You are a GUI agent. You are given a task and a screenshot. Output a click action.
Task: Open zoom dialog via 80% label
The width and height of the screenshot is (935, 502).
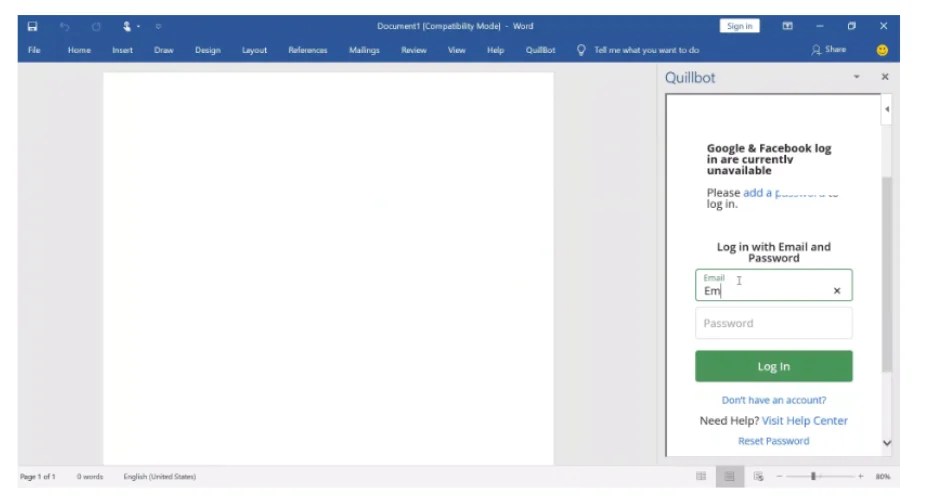click(x=882, y=476)
